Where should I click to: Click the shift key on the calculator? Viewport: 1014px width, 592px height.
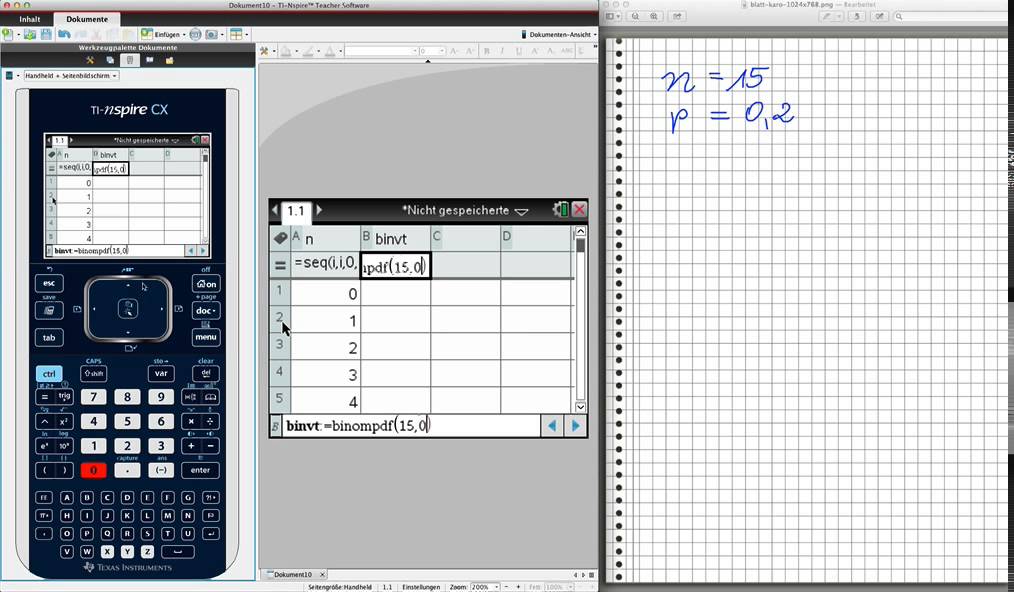click(x=94, y=373)
